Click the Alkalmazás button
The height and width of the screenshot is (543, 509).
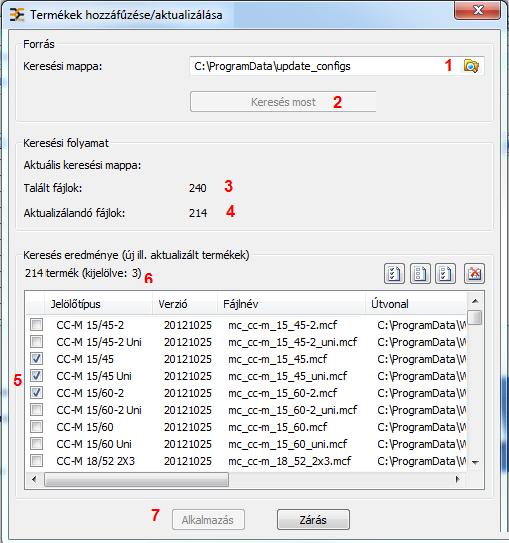point(208,519)
